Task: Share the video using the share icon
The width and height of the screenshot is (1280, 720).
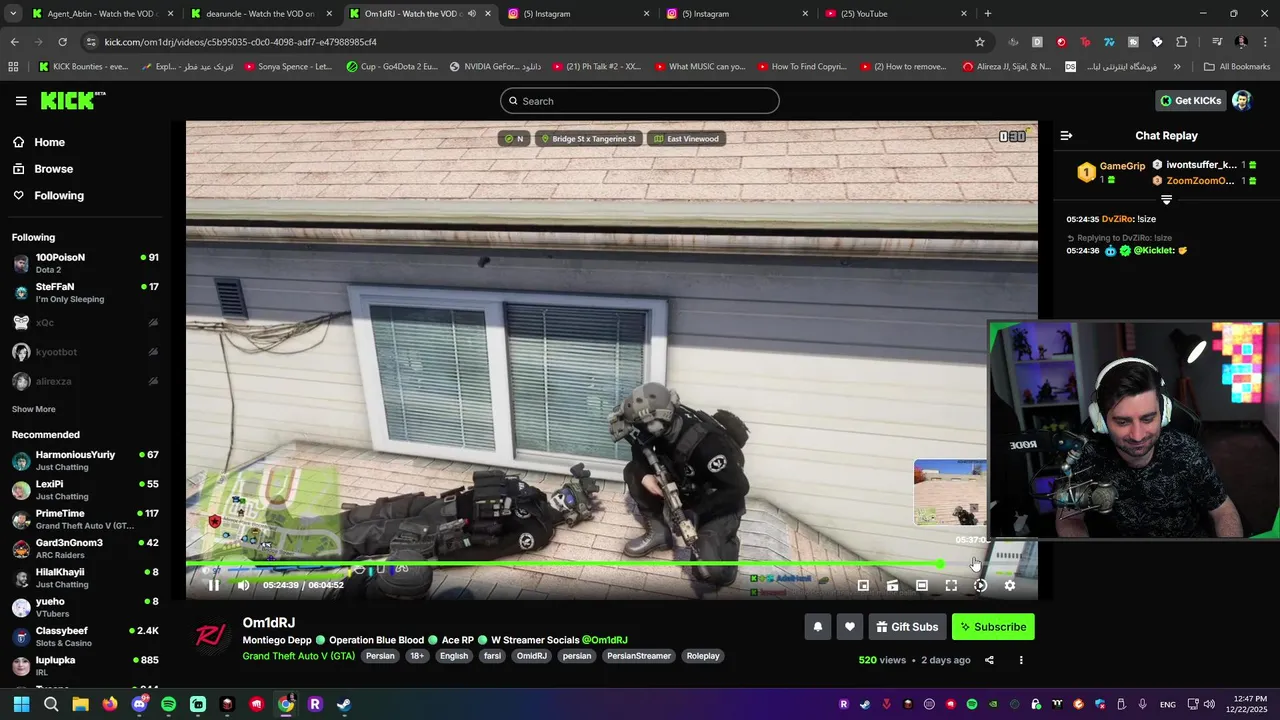Action: pos(989,660)
